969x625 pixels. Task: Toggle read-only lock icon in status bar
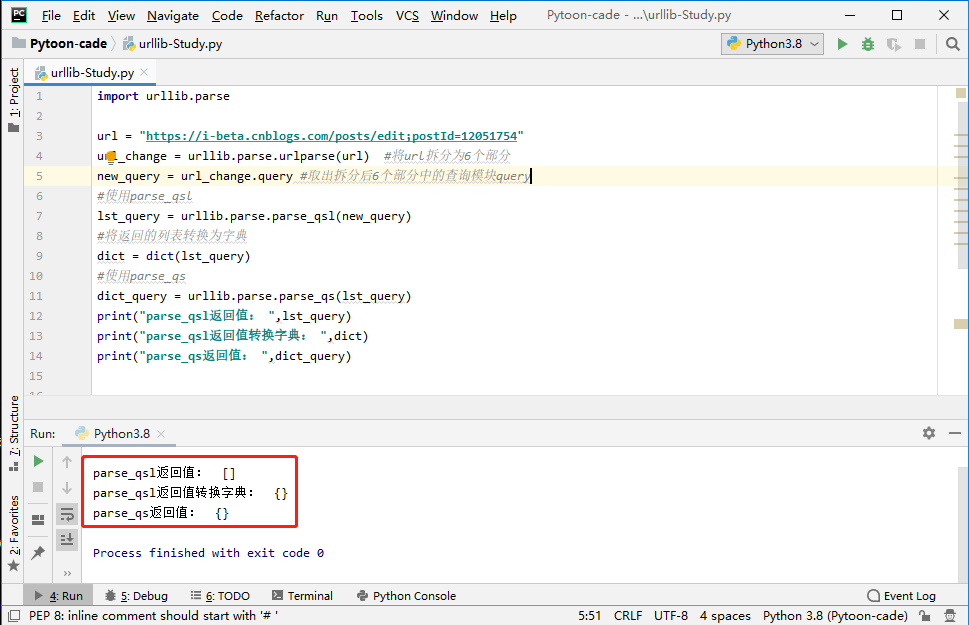coord(925,616)
